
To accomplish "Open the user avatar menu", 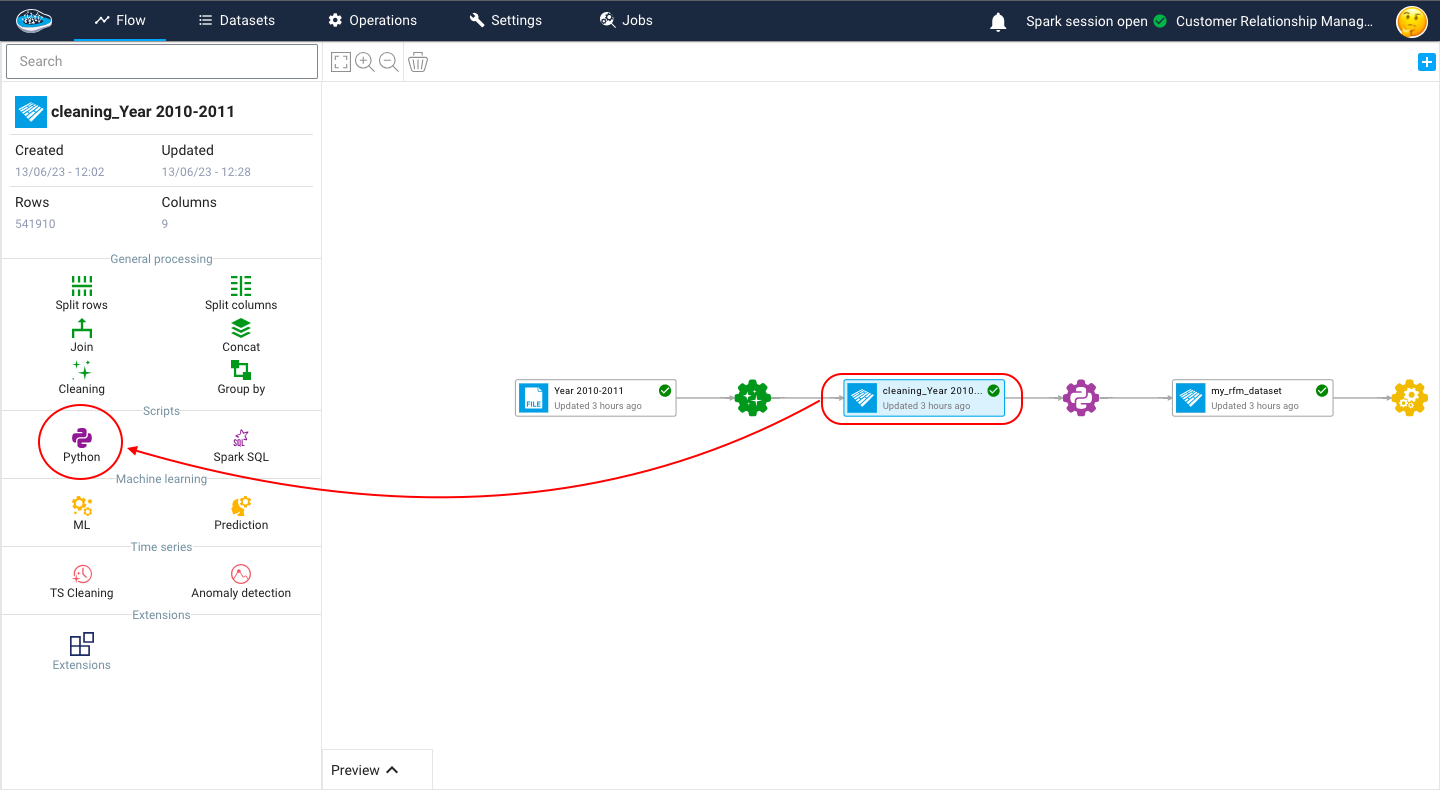I will pos(1411,21).
